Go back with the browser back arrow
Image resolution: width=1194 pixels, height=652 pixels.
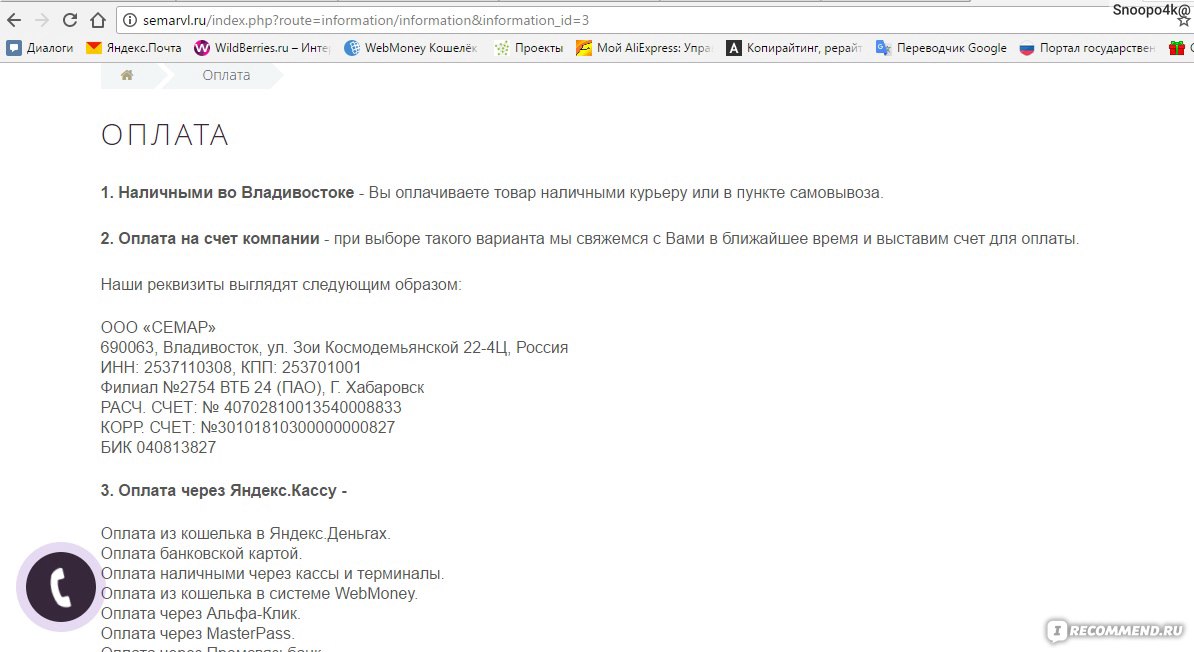pyautogui.click(x=14, y=20)
